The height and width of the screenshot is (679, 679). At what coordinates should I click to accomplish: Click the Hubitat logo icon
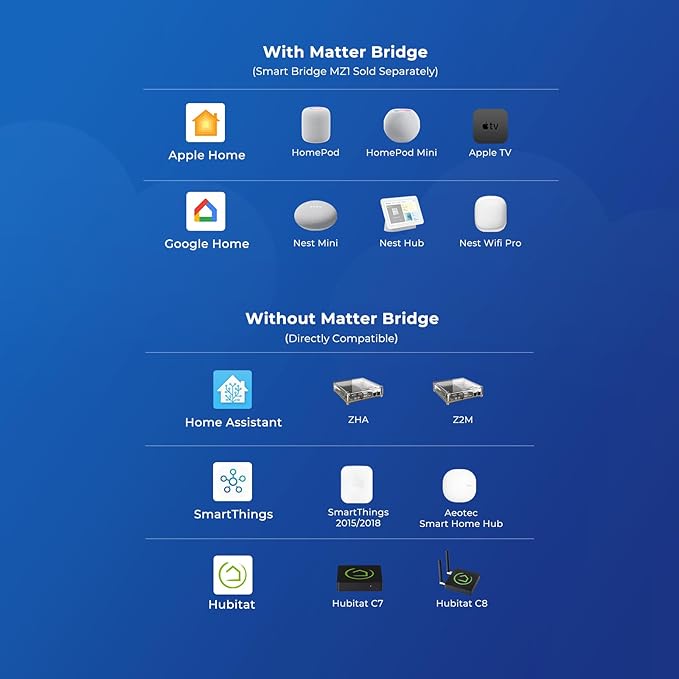233,575
